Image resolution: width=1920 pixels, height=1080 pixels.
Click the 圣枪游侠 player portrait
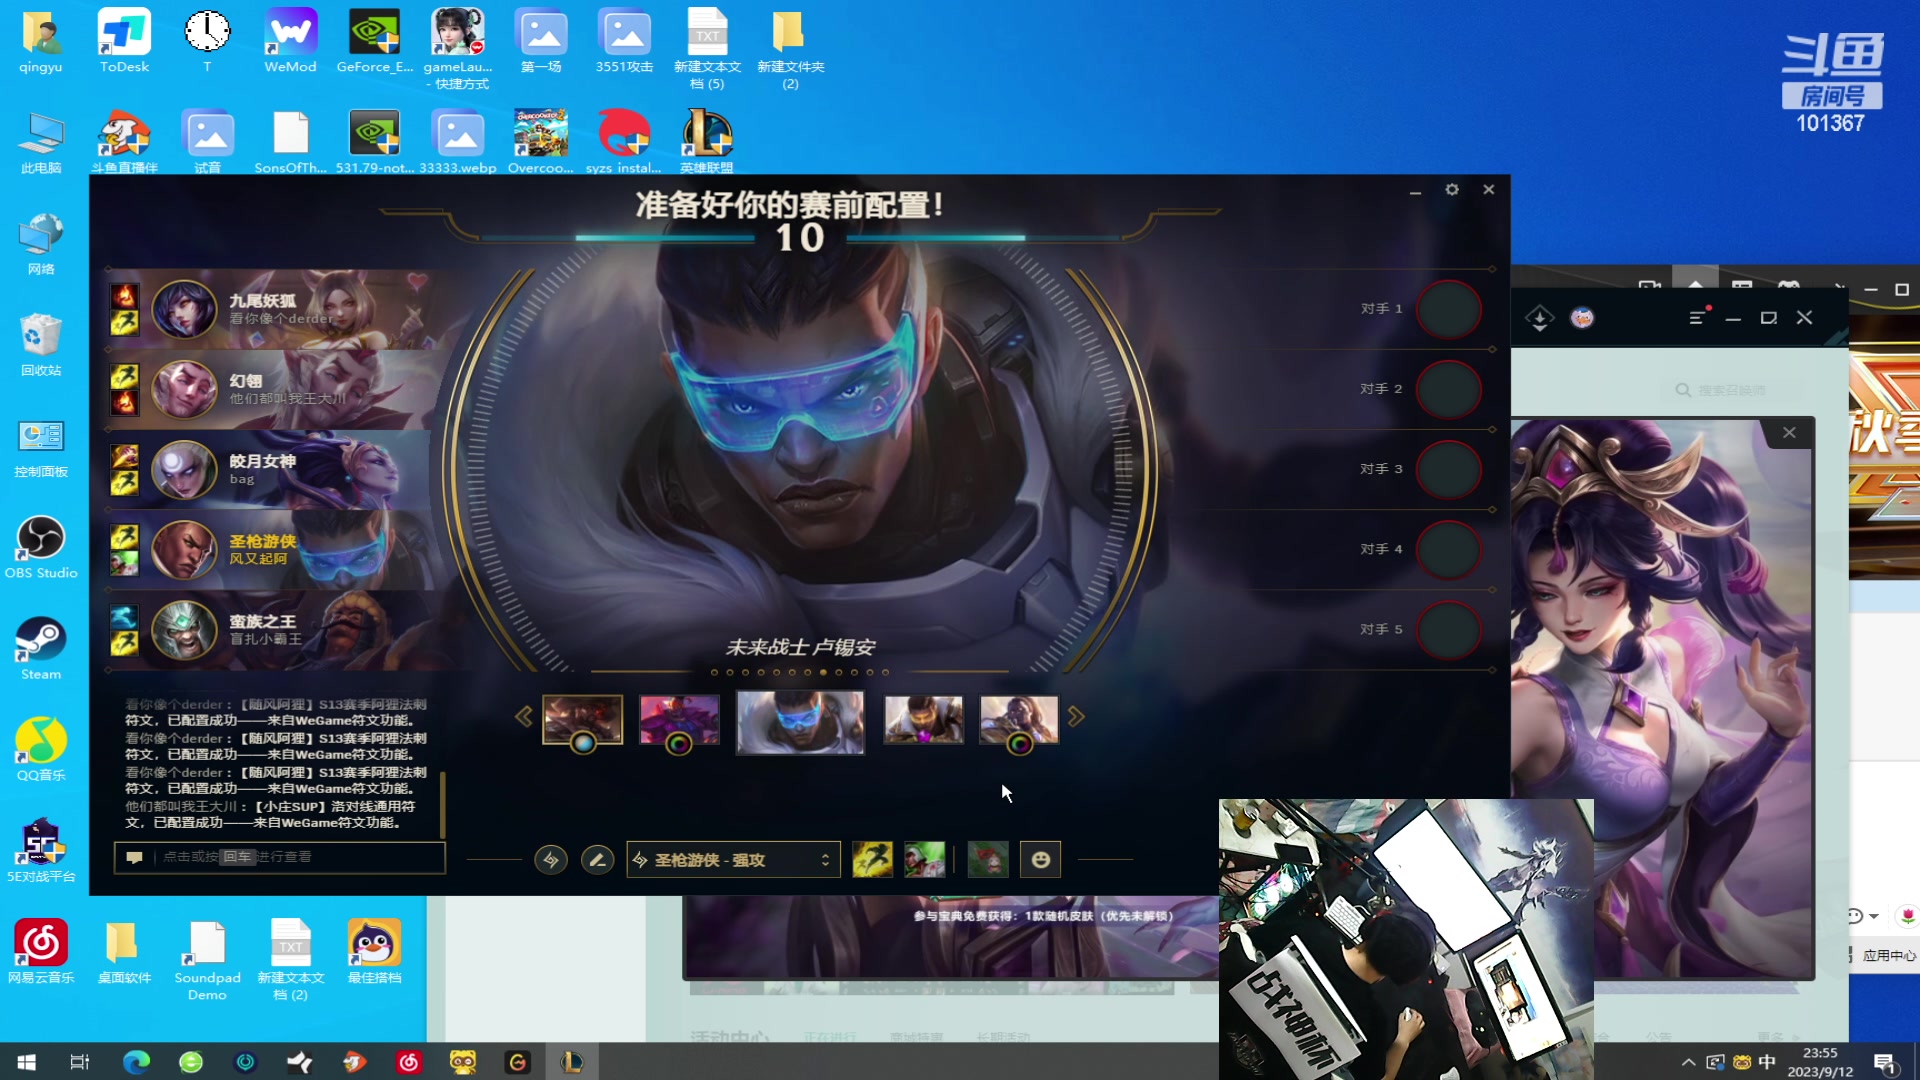click(x=184, y=549)
